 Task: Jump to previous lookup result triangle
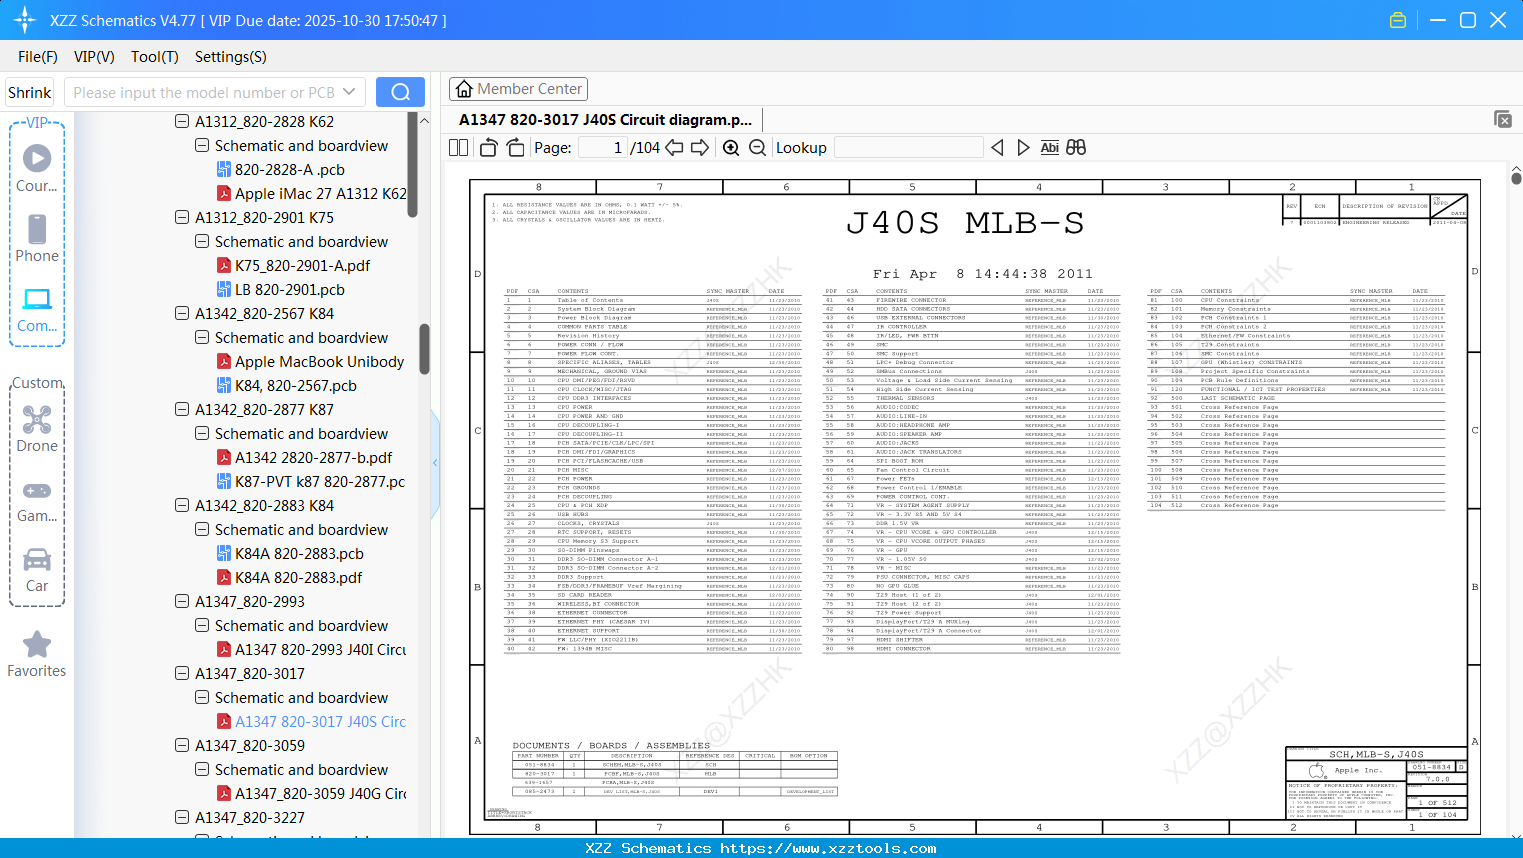pos(997,148)
